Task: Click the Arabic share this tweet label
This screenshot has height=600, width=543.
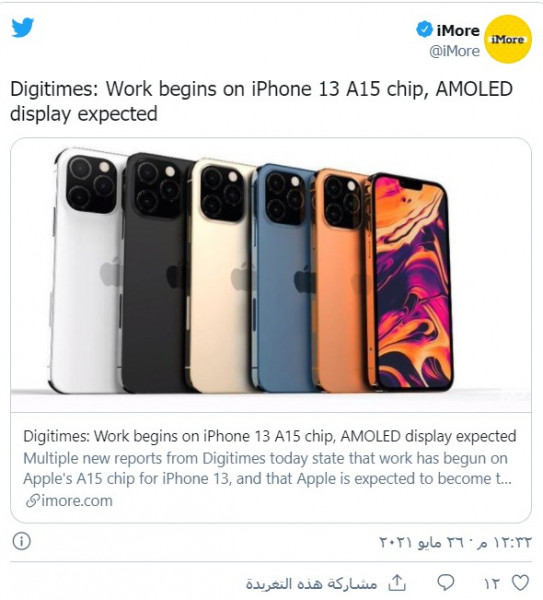Action: (x=311, y=584)
